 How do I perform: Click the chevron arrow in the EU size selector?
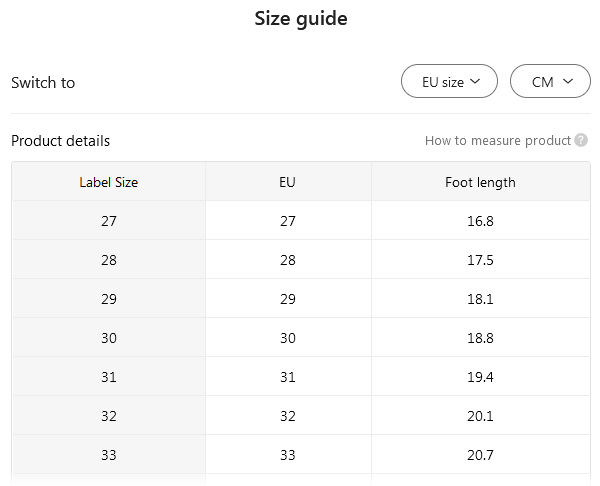click(x=475, y=82)
